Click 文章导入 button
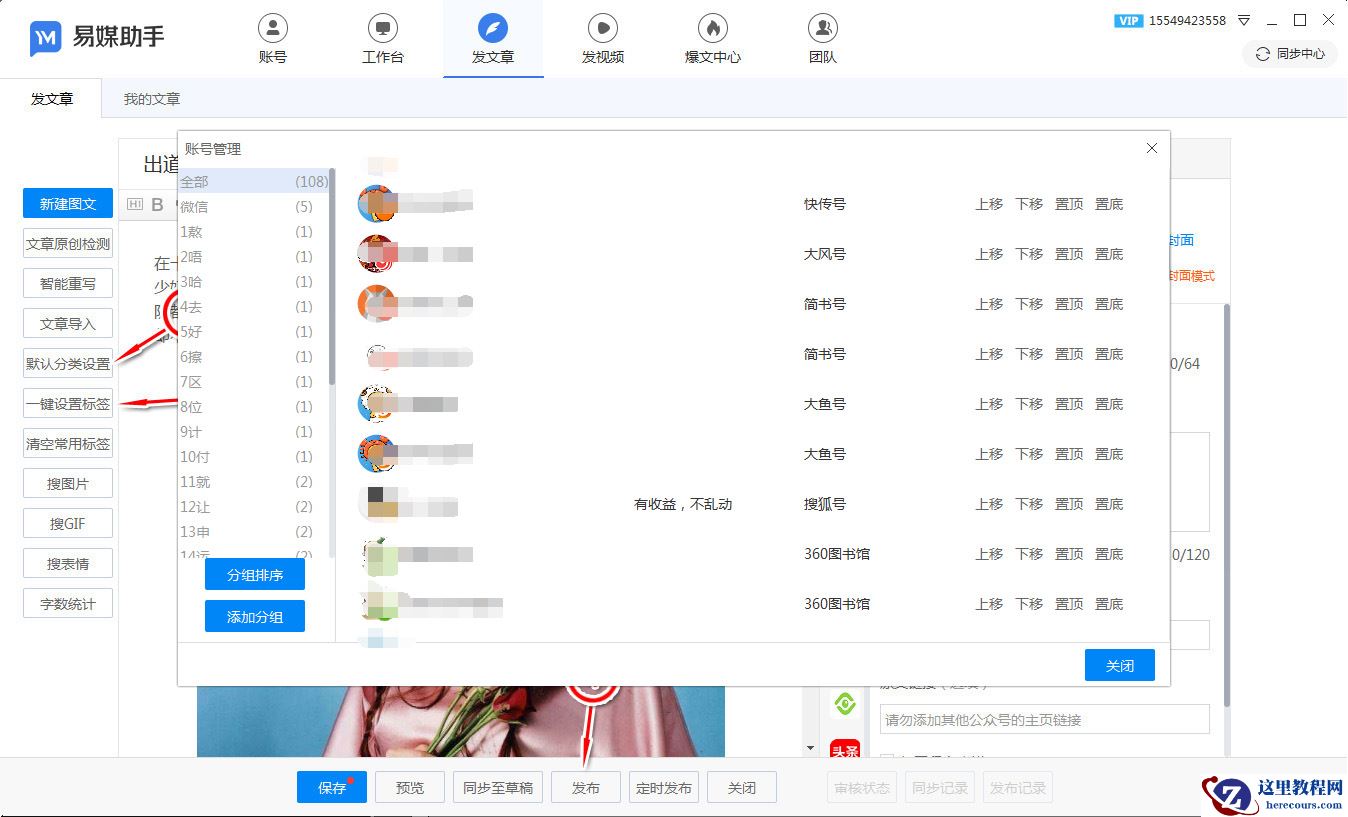 pyautogui.click(x=68, y=324)
